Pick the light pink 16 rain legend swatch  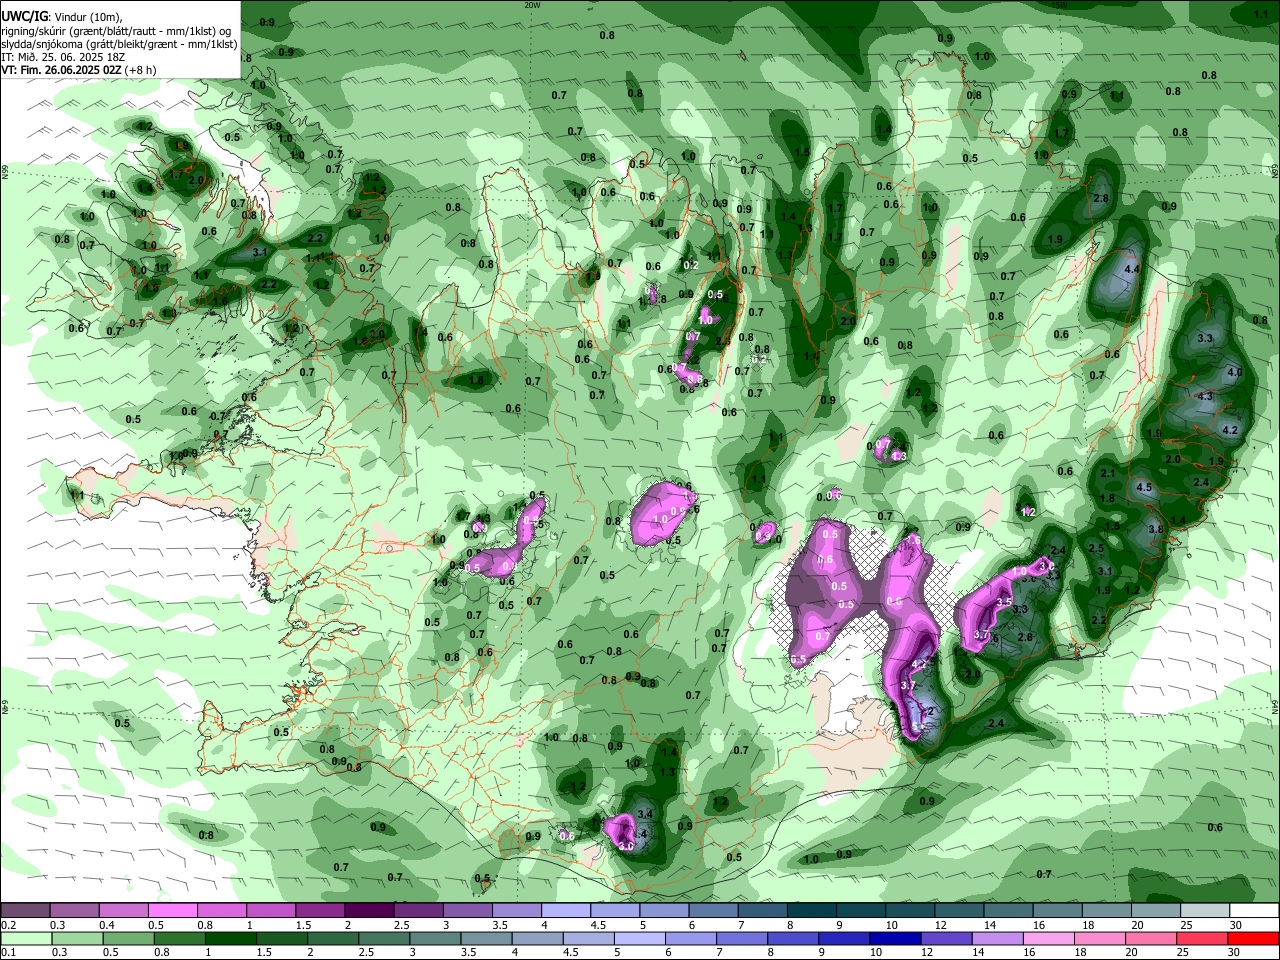point(1049,938)
